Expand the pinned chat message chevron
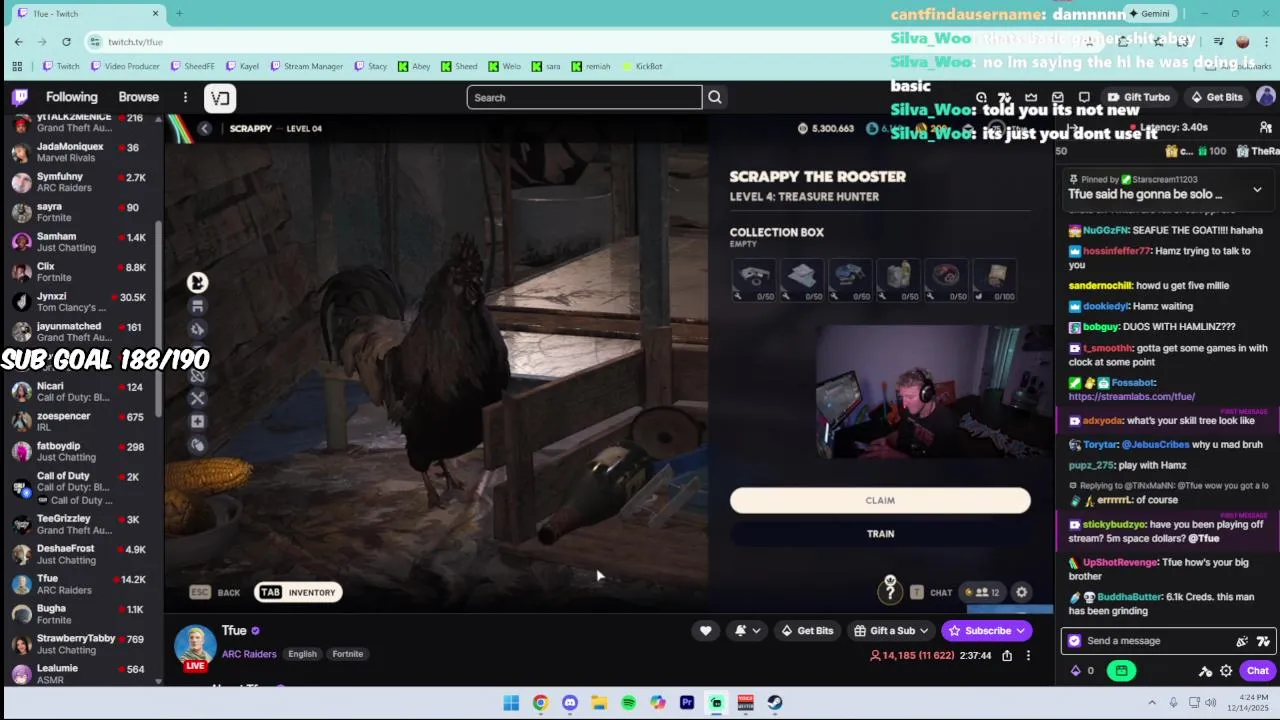Viewport: 1280px width, 720px height. point(1257,189)
